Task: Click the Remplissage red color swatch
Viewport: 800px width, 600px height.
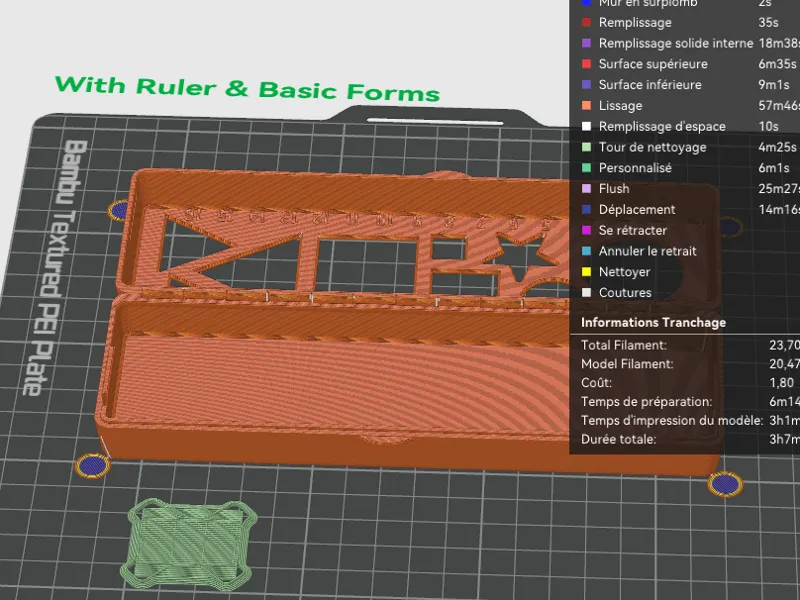Action: click(x=586, y=22)
